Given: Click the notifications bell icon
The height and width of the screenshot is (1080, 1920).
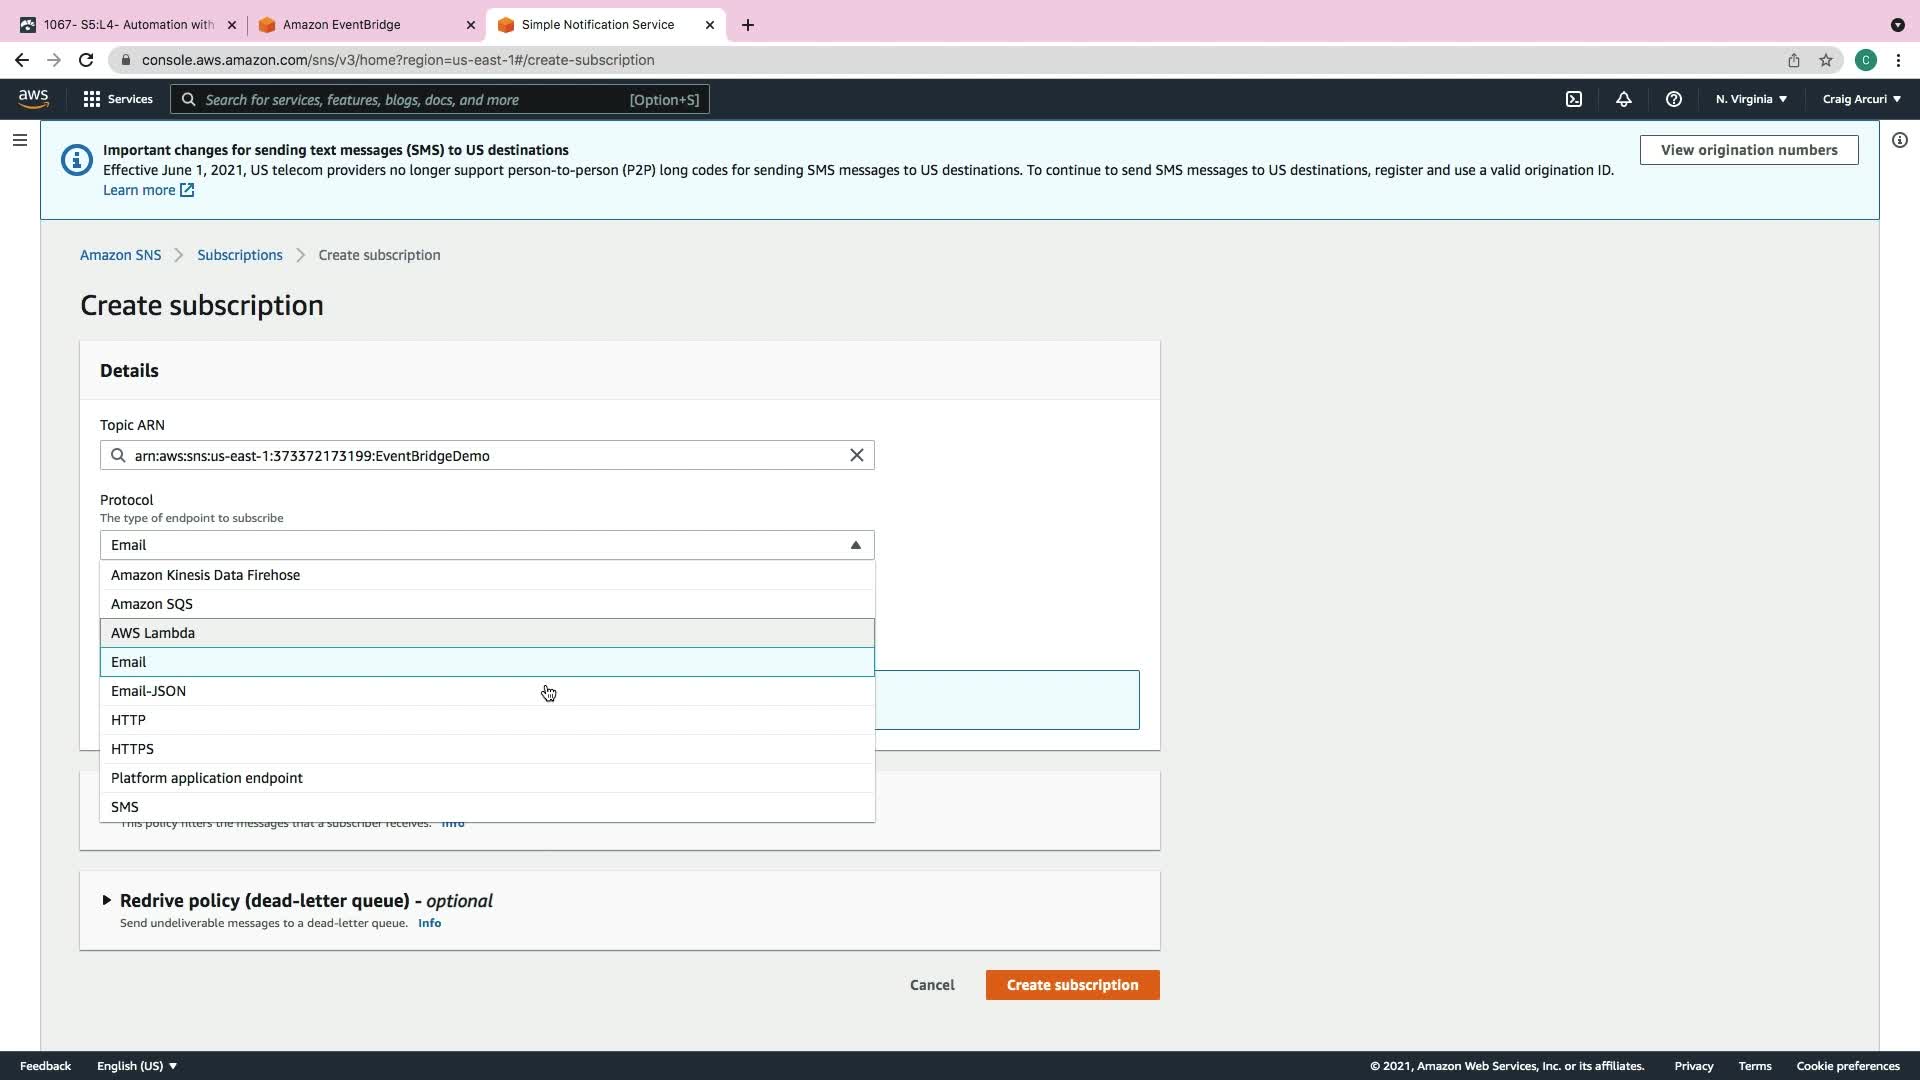Looking at the screenshot, I should pyautogui.click(x=1623, y=99).
